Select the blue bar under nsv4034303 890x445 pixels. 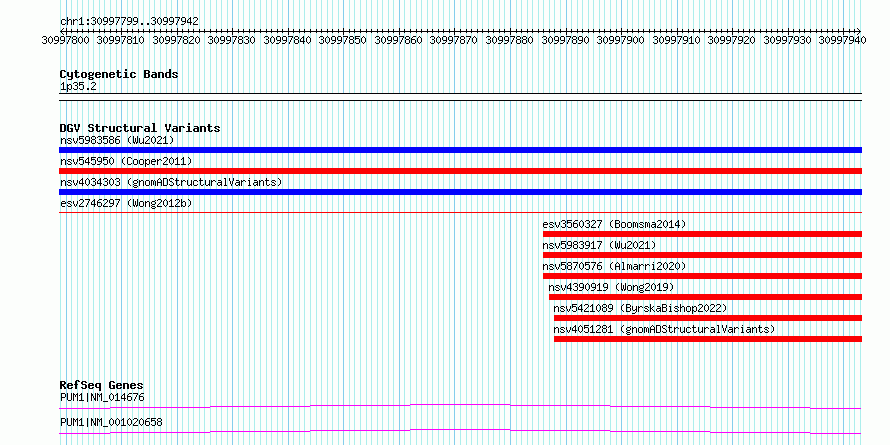click(460, 192)
